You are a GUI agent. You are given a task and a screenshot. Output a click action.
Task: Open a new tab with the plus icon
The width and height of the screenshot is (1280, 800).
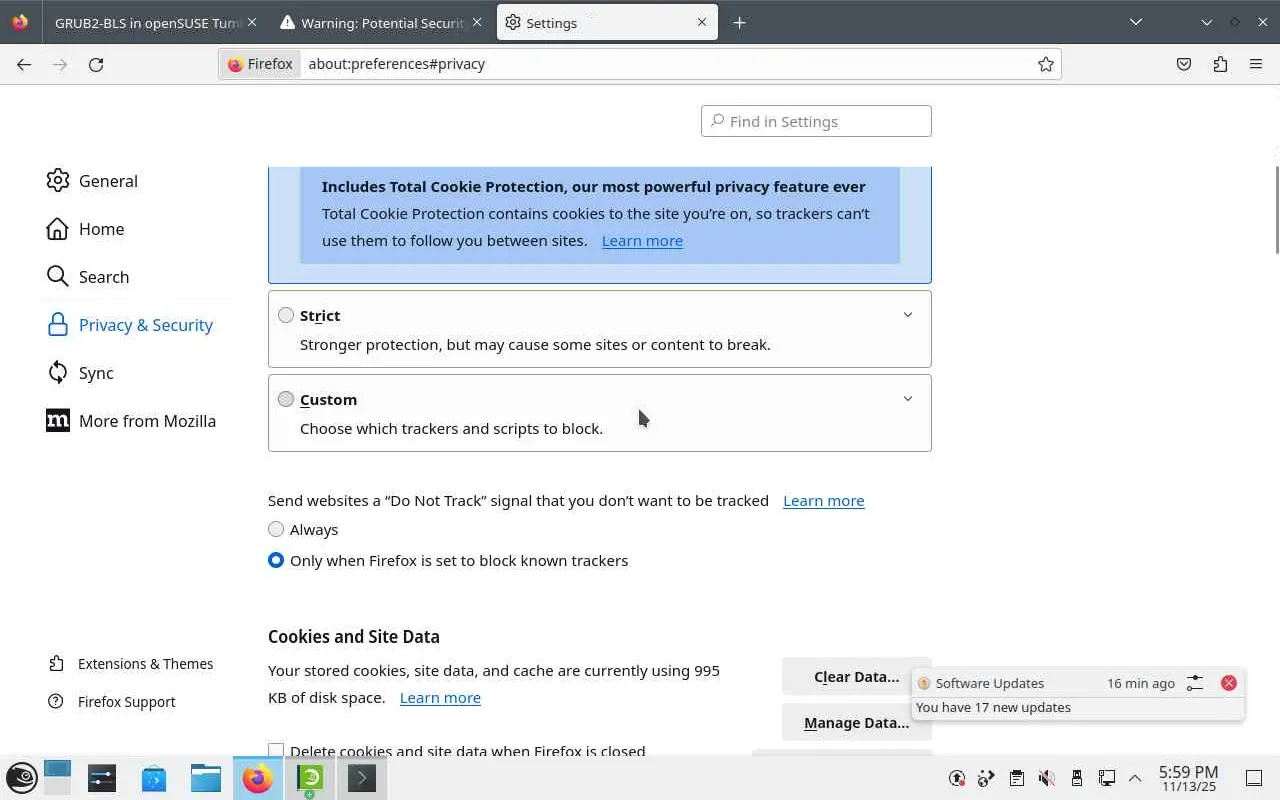(x=739, y=22)
